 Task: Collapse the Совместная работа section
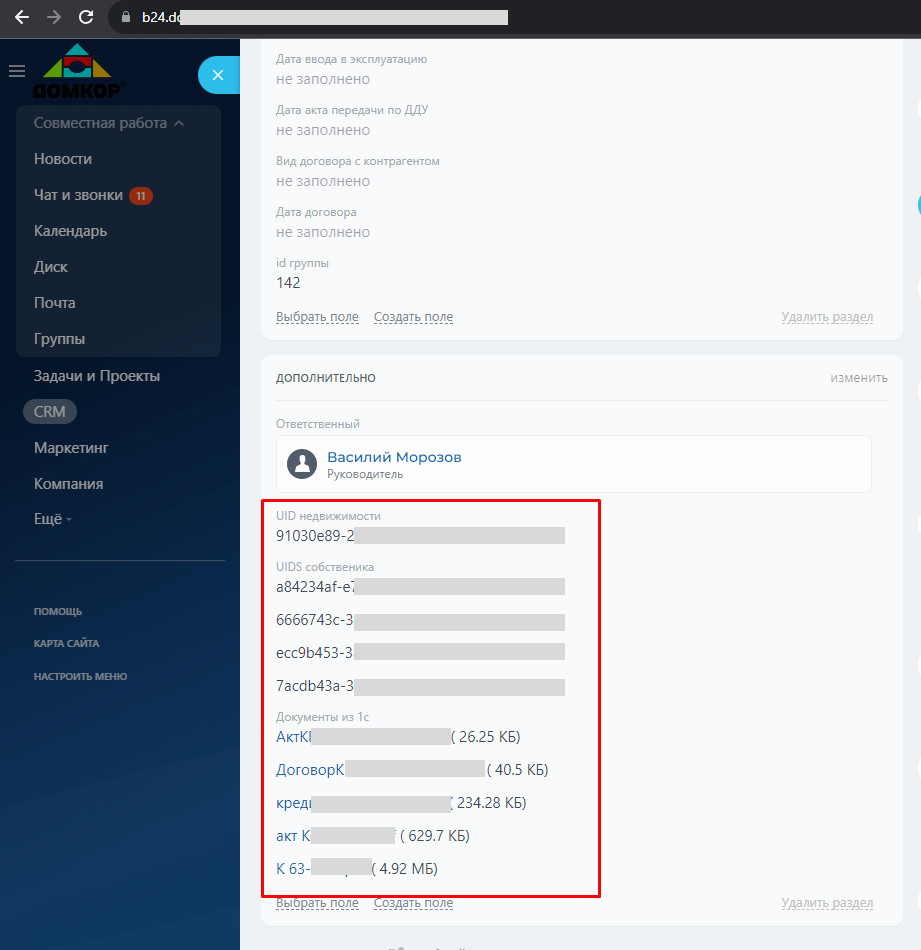coord(109,123)
